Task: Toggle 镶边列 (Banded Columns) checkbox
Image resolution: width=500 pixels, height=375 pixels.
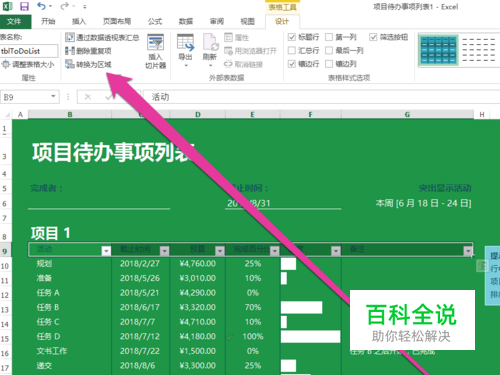Action: pyautogui.click(x=329, y=64)
